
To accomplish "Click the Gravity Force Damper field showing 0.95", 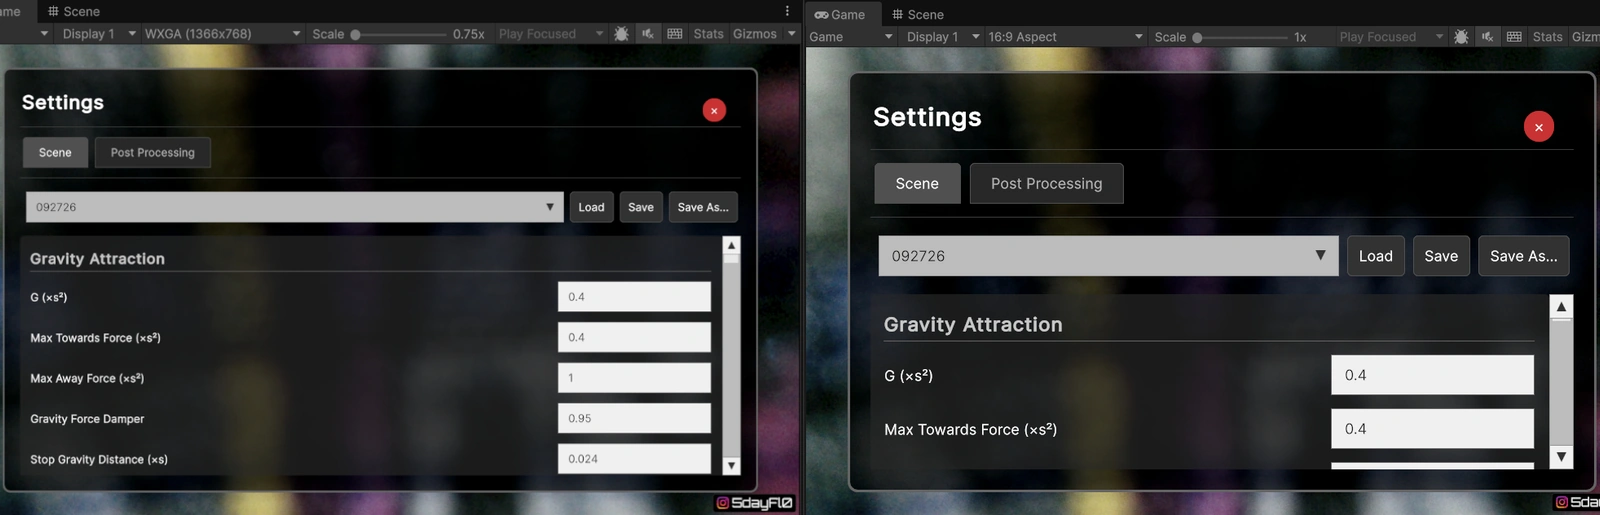I will tap(634, 418).
